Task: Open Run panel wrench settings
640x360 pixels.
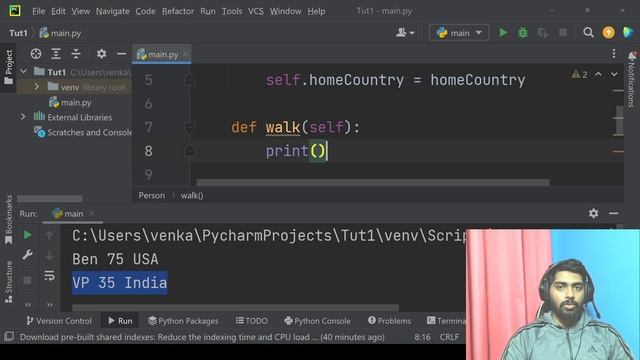Action: pyautogui.click(x=27, y=255)
